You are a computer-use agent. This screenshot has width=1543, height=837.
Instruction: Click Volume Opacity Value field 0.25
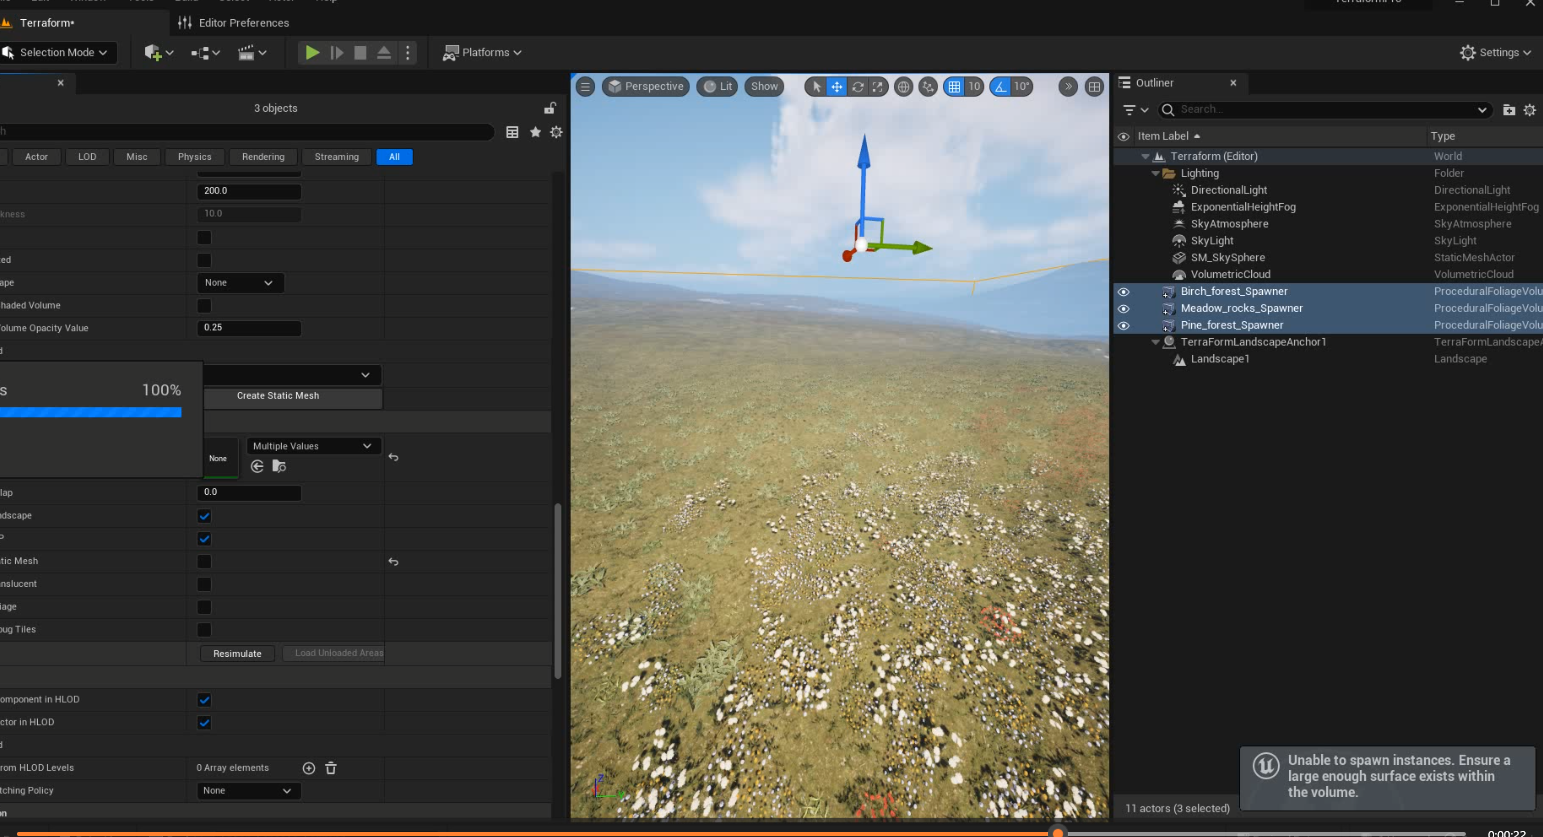(x=249, y=328)
